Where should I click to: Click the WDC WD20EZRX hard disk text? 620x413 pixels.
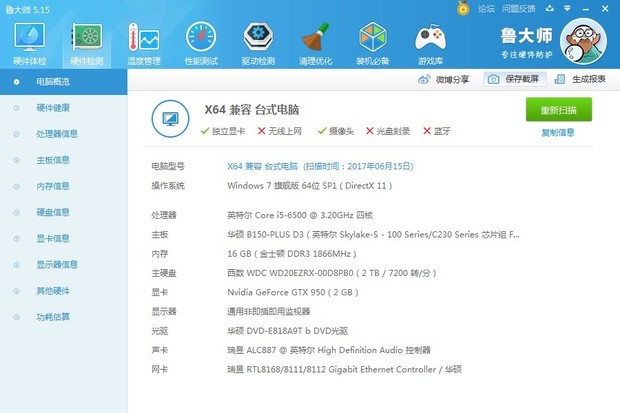click(x=332, y=273)
